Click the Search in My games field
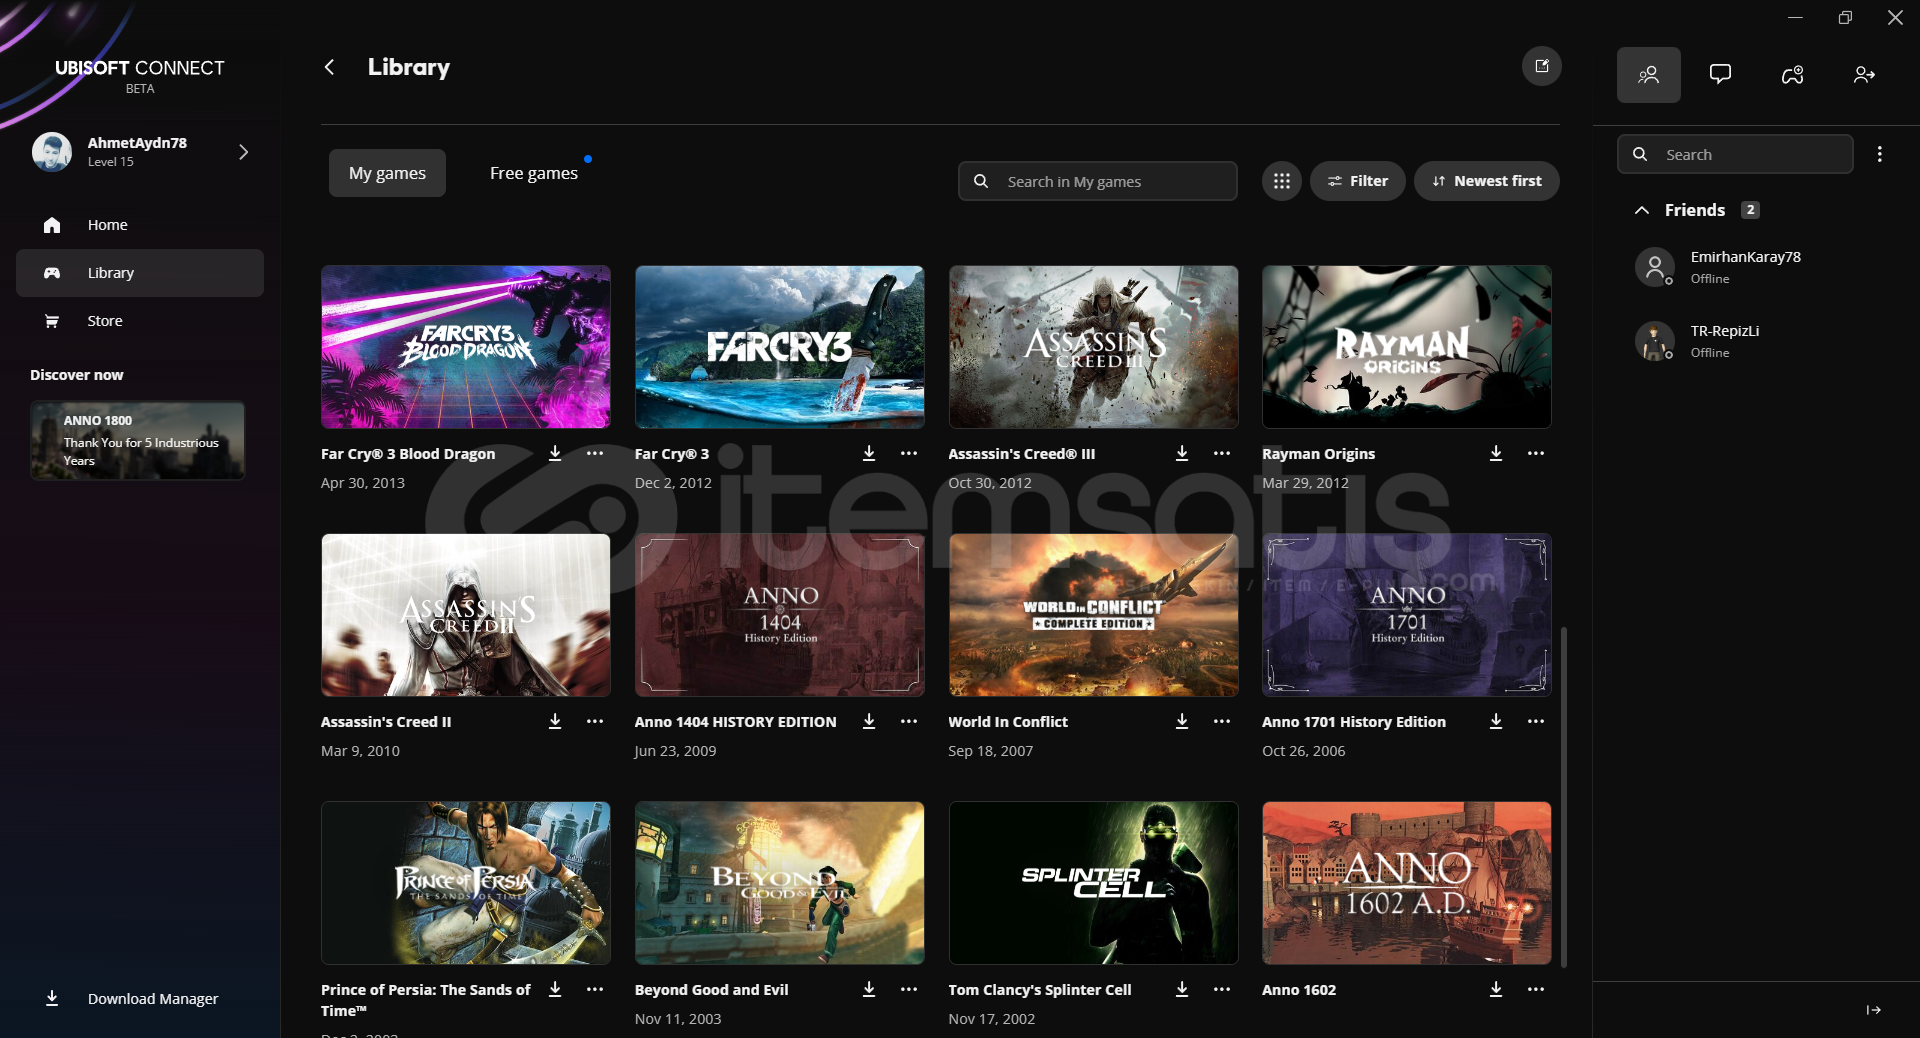The width and height of the screenshot is (1920, 1038). click(x=1097, y=181)
